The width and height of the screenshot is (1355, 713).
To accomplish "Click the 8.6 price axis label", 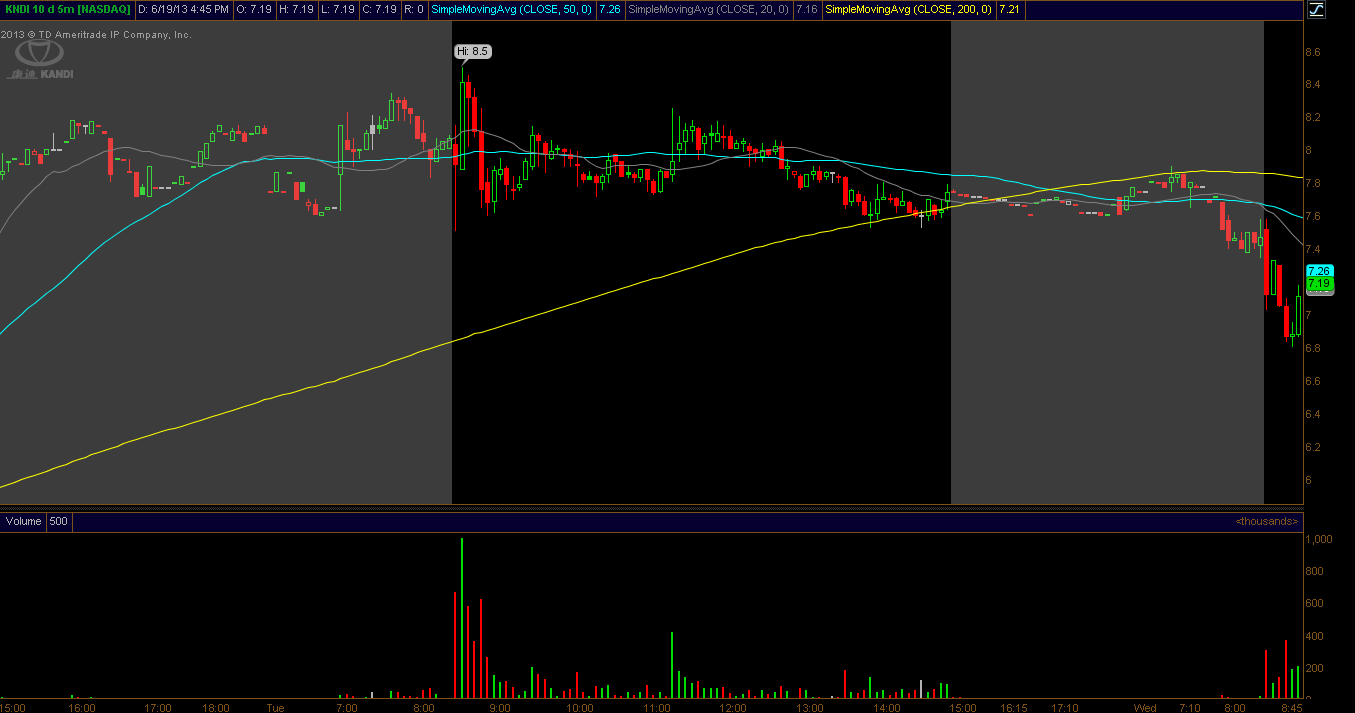I will (x=1313, y=52).
